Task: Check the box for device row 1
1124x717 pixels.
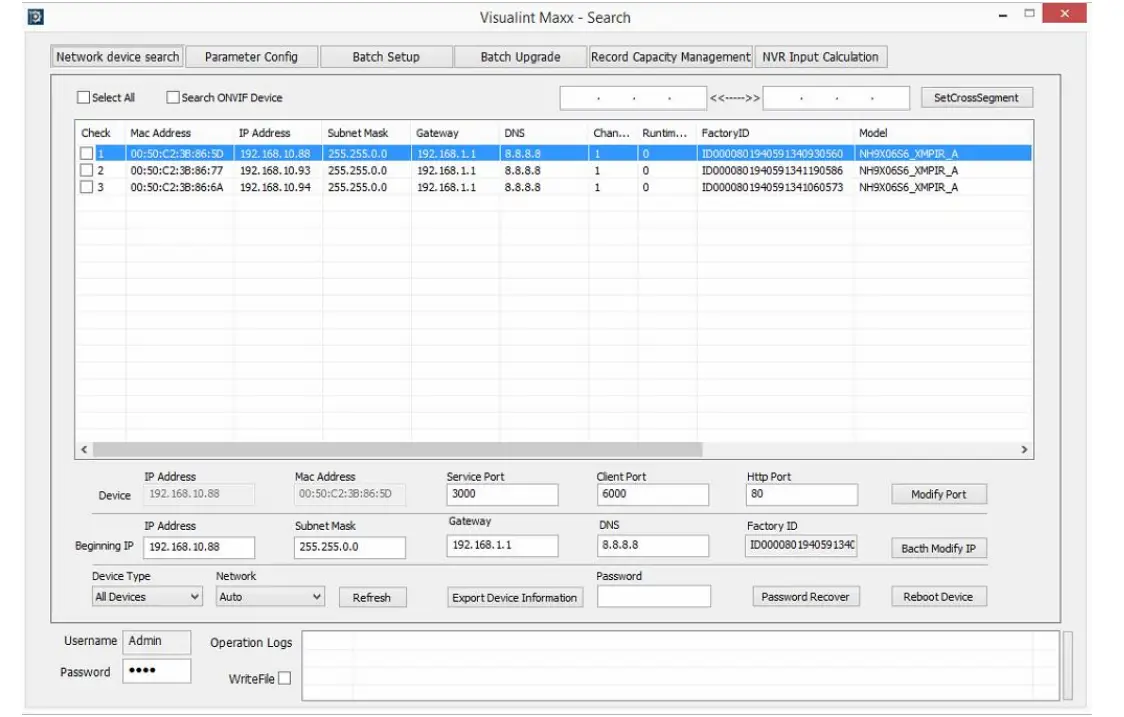Action: coord(87,153)
